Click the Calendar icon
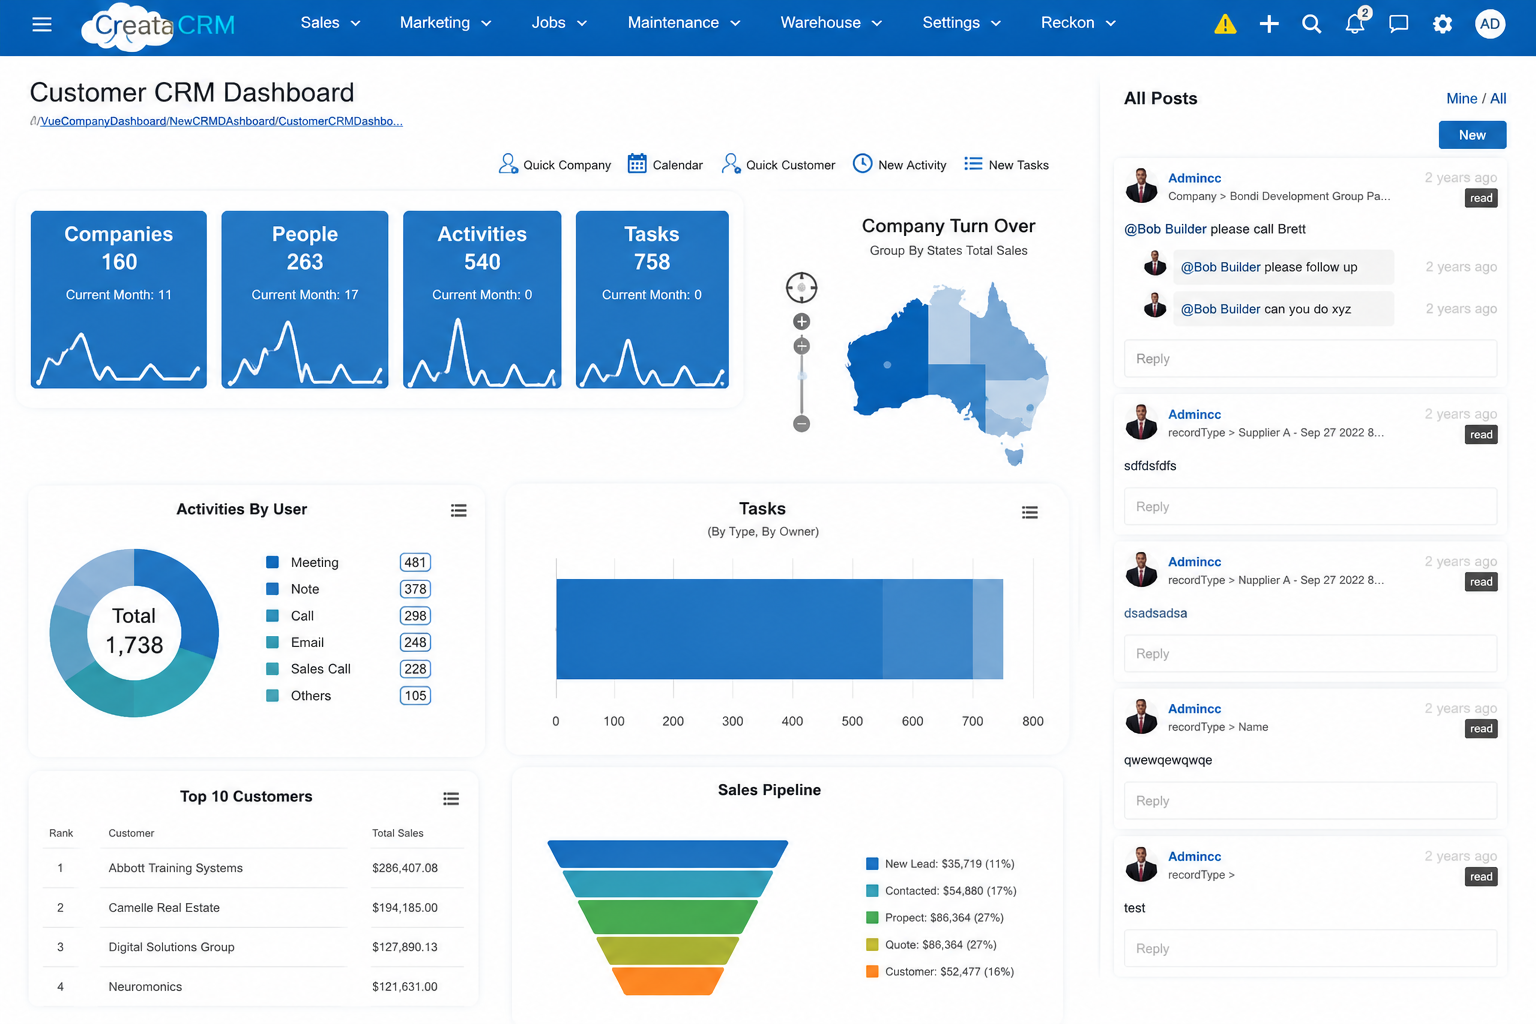The width and height of the screenshot is (1536, 1024). coord(637,164)
